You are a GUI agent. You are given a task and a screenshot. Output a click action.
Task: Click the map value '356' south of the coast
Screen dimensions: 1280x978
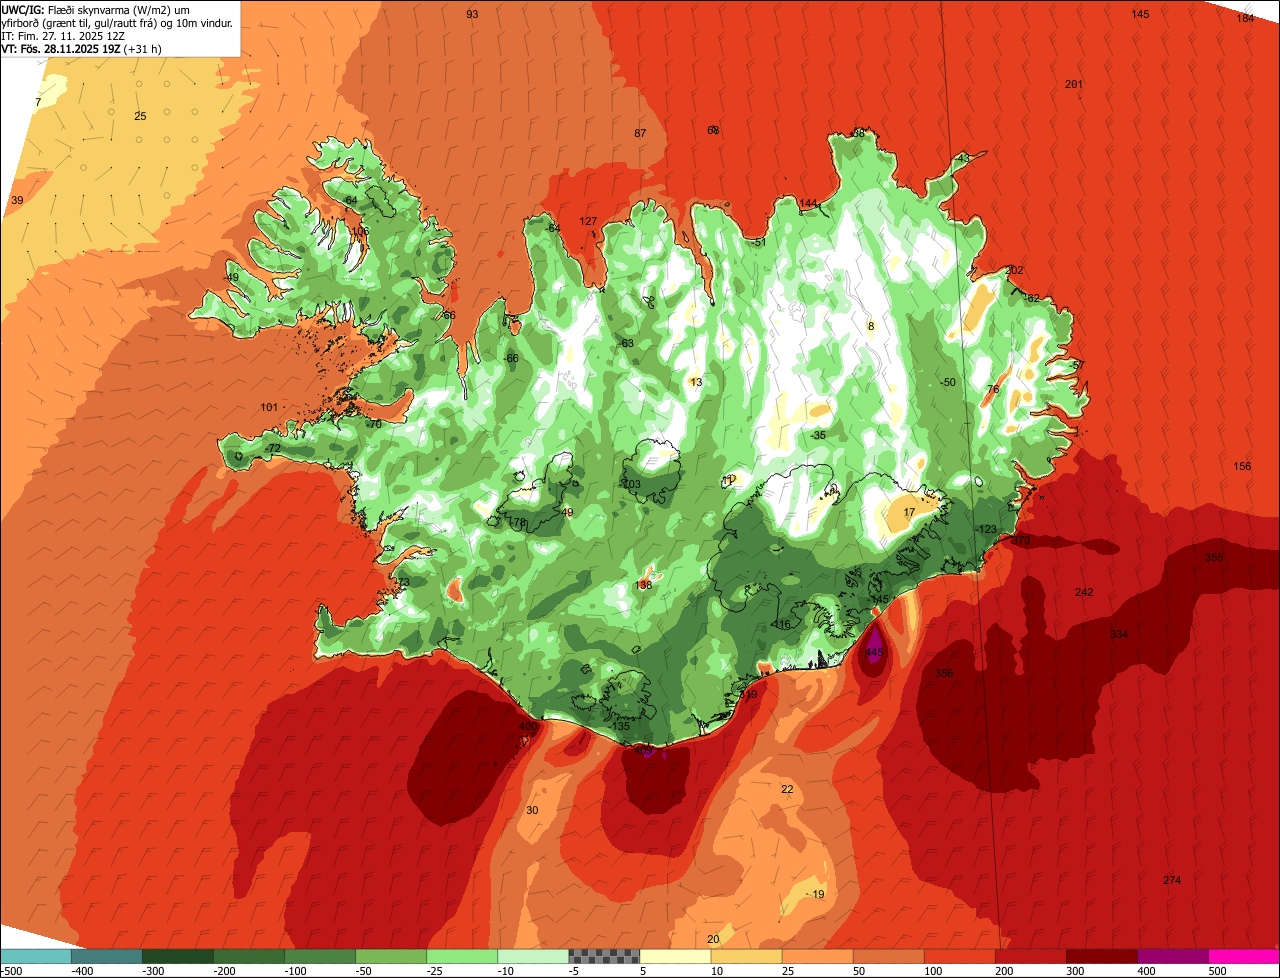(944, 673)
